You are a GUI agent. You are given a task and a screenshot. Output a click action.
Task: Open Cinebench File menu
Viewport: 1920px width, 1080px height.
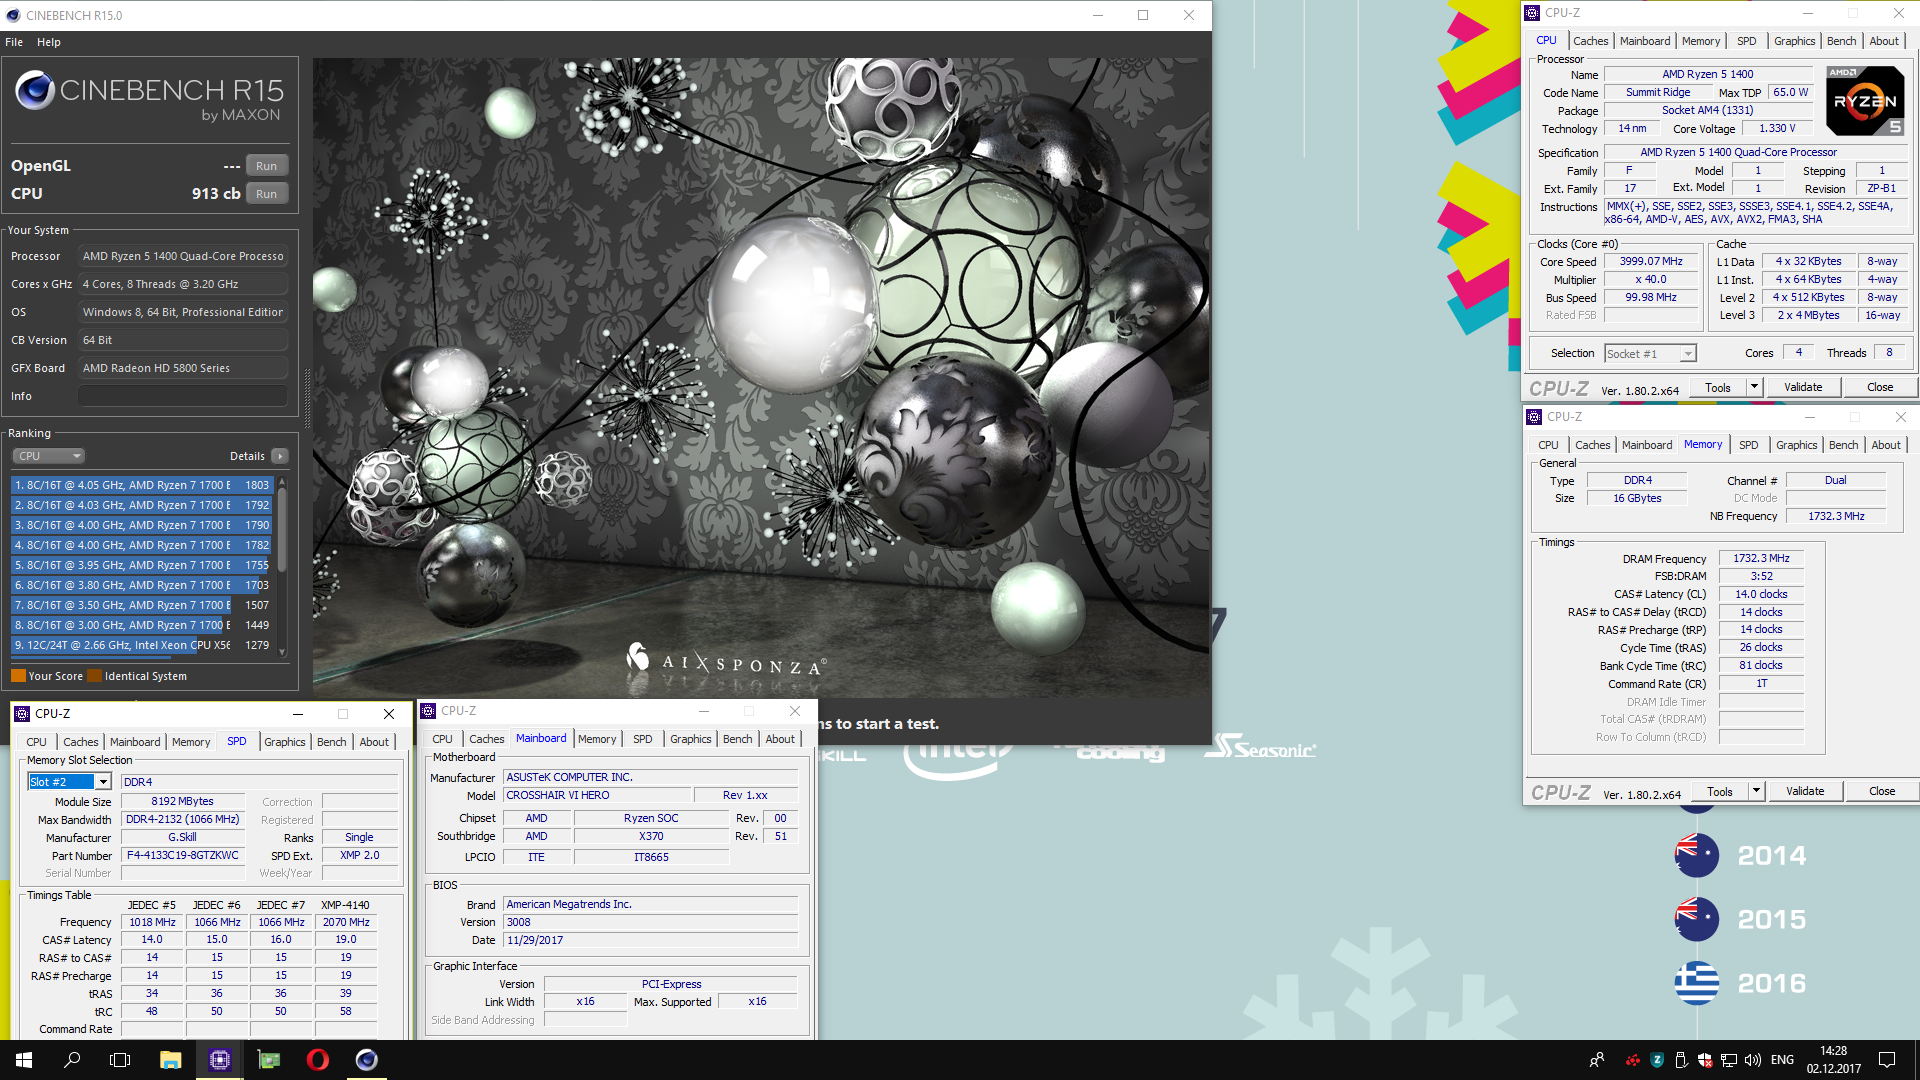pos(14,42)
